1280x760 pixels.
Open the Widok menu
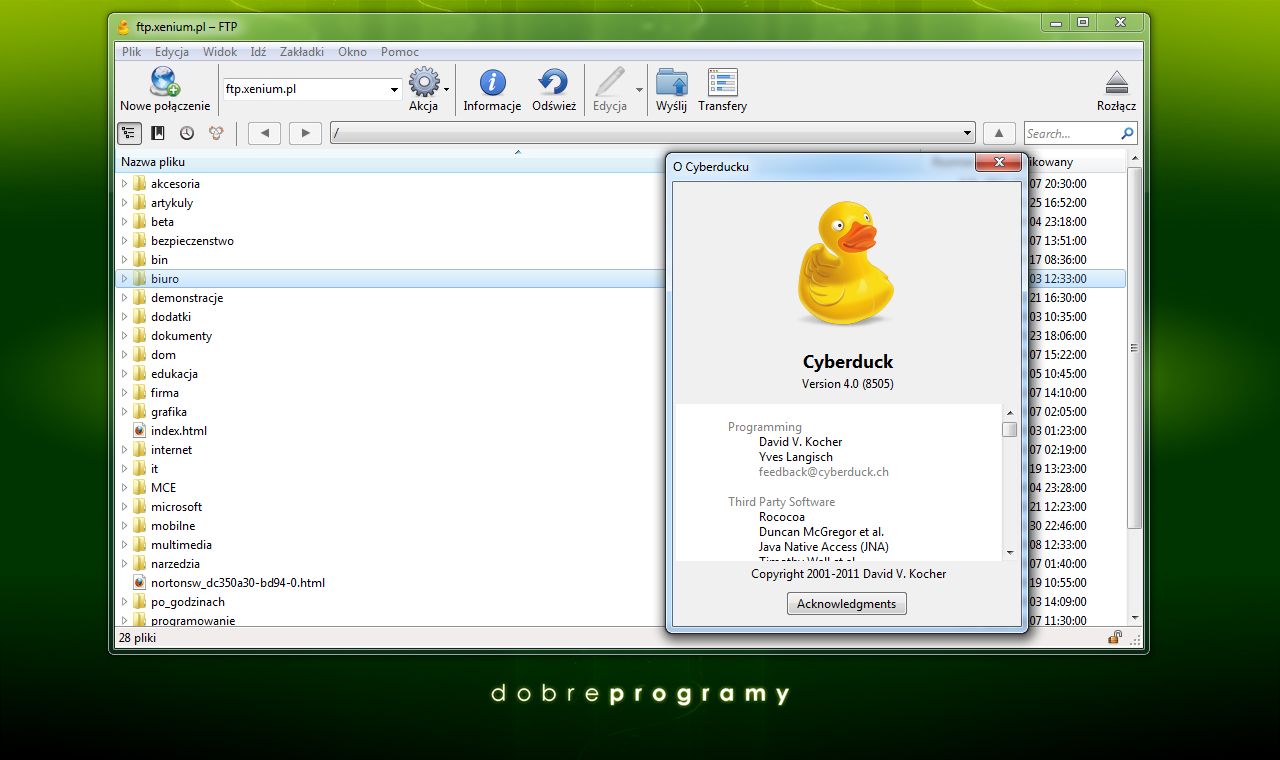pyautogui.click(x=220, y=52)
